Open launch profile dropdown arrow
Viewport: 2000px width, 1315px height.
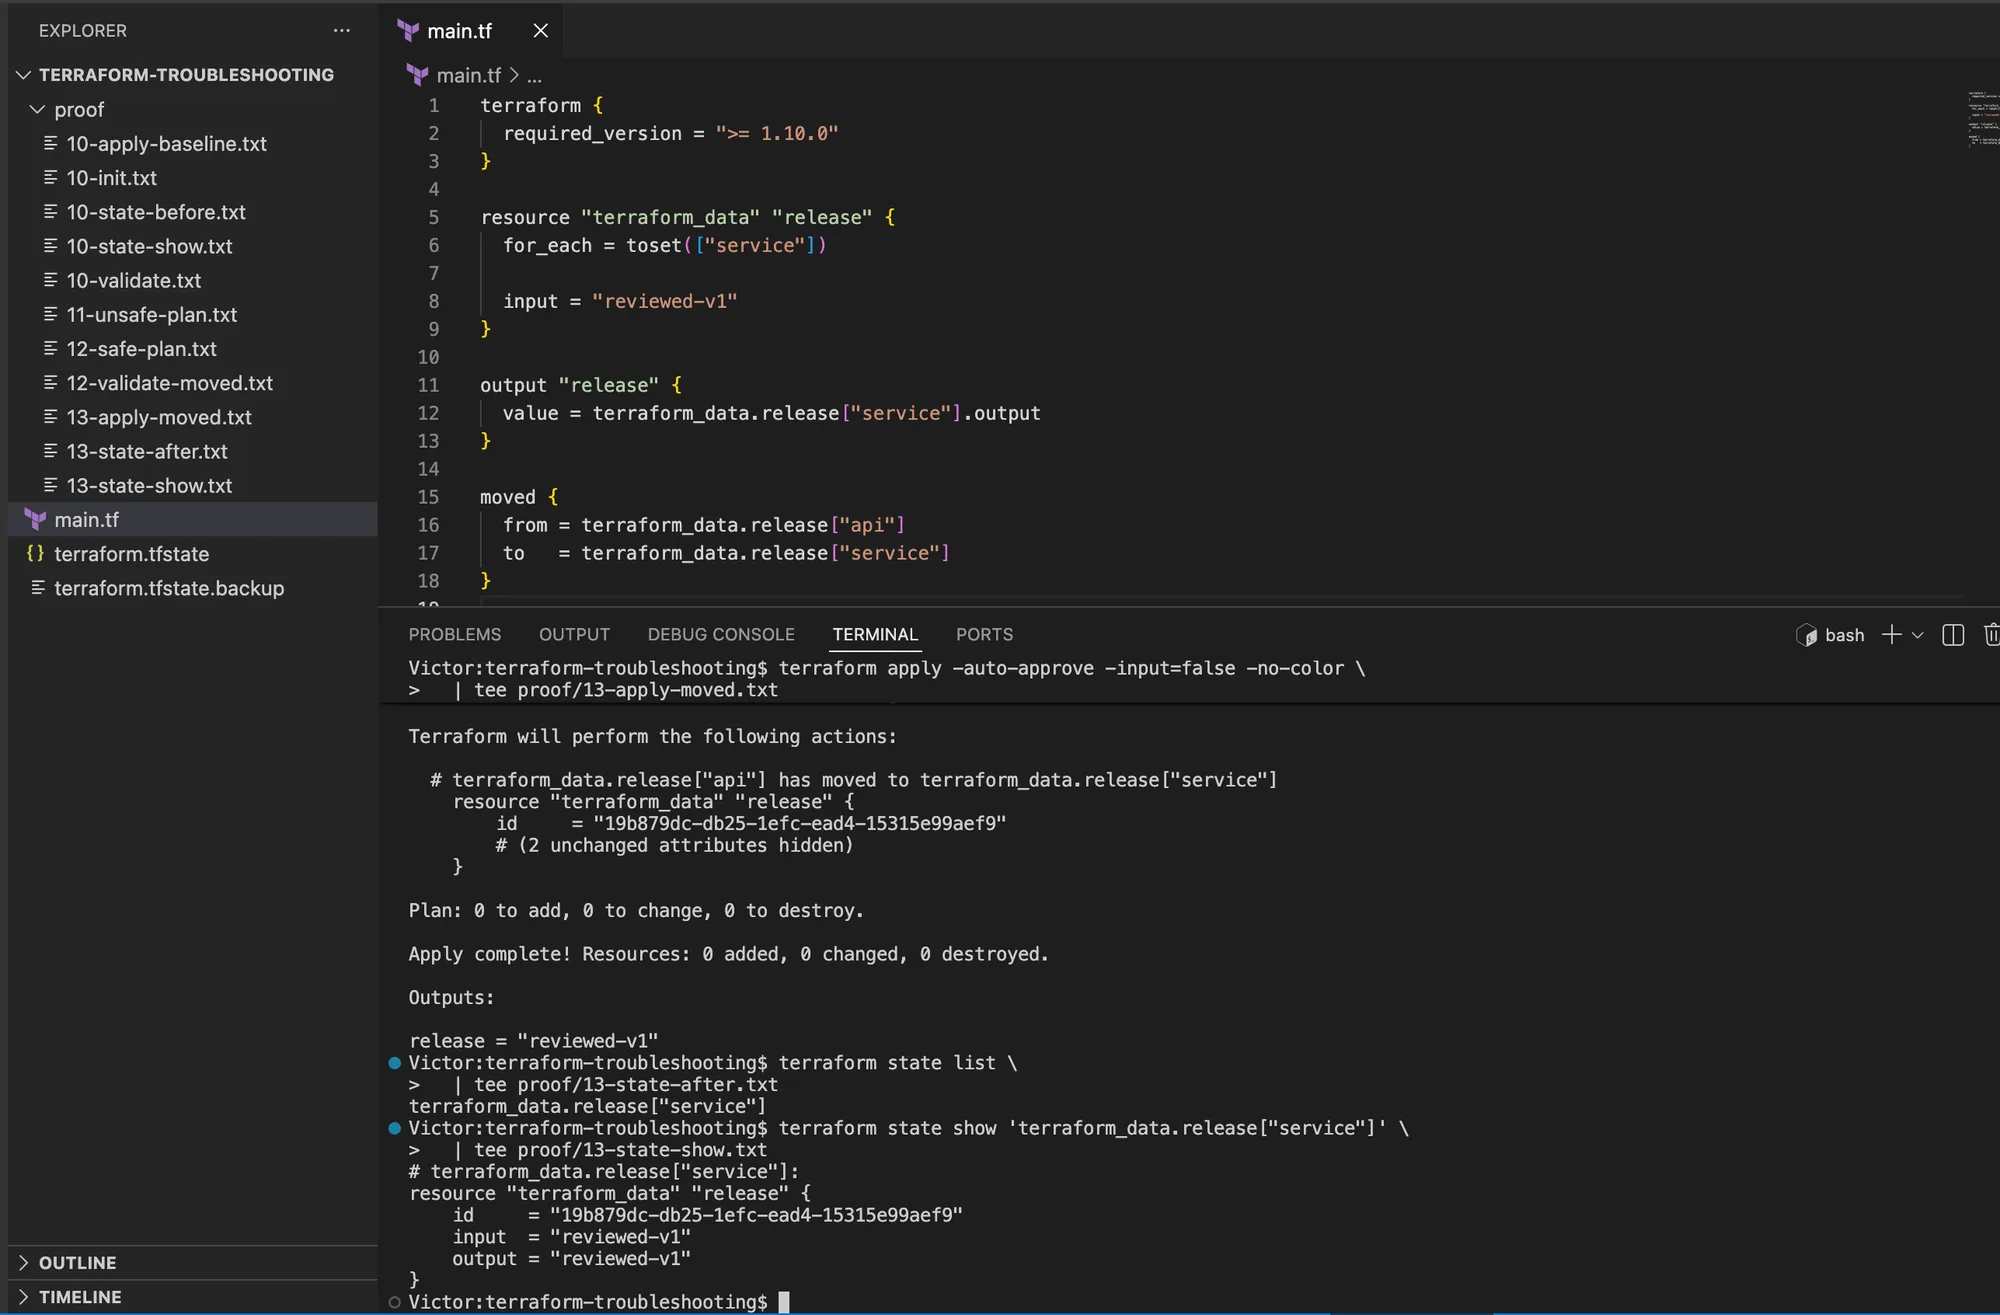[x=1917, y=635]
